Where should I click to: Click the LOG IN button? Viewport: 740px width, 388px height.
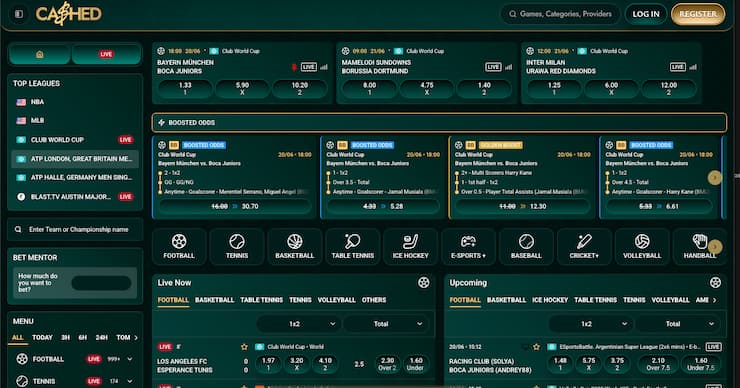click(x=646, y=14)
